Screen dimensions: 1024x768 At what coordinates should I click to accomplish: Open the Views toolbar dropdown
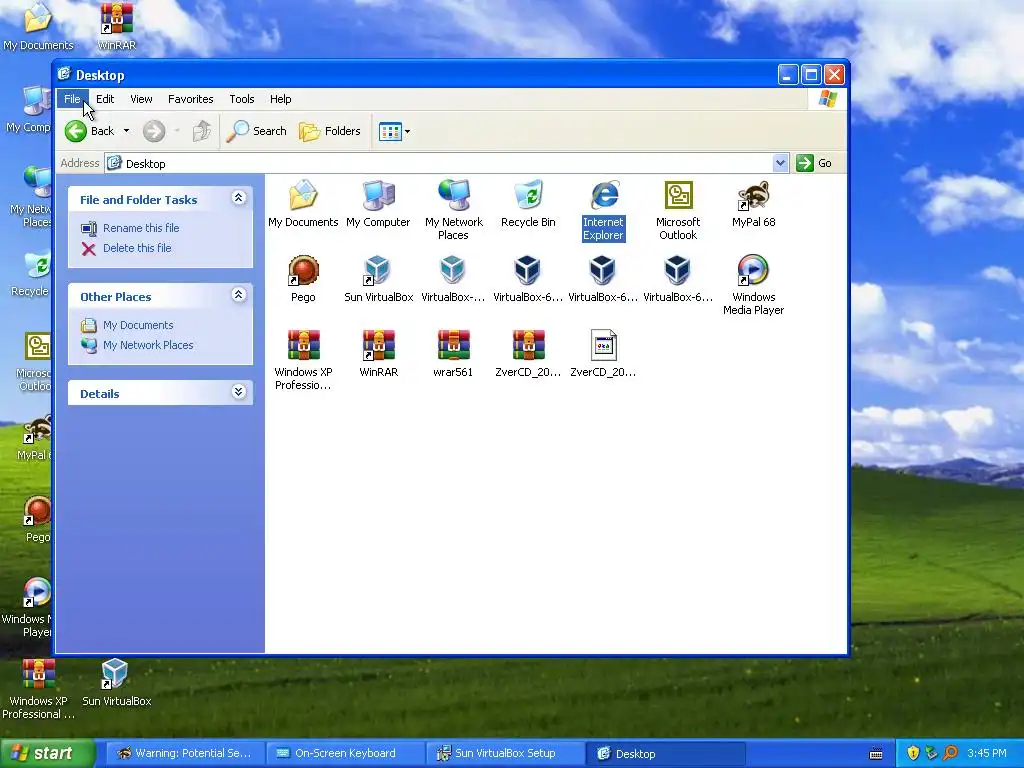[x=394, y=131]
